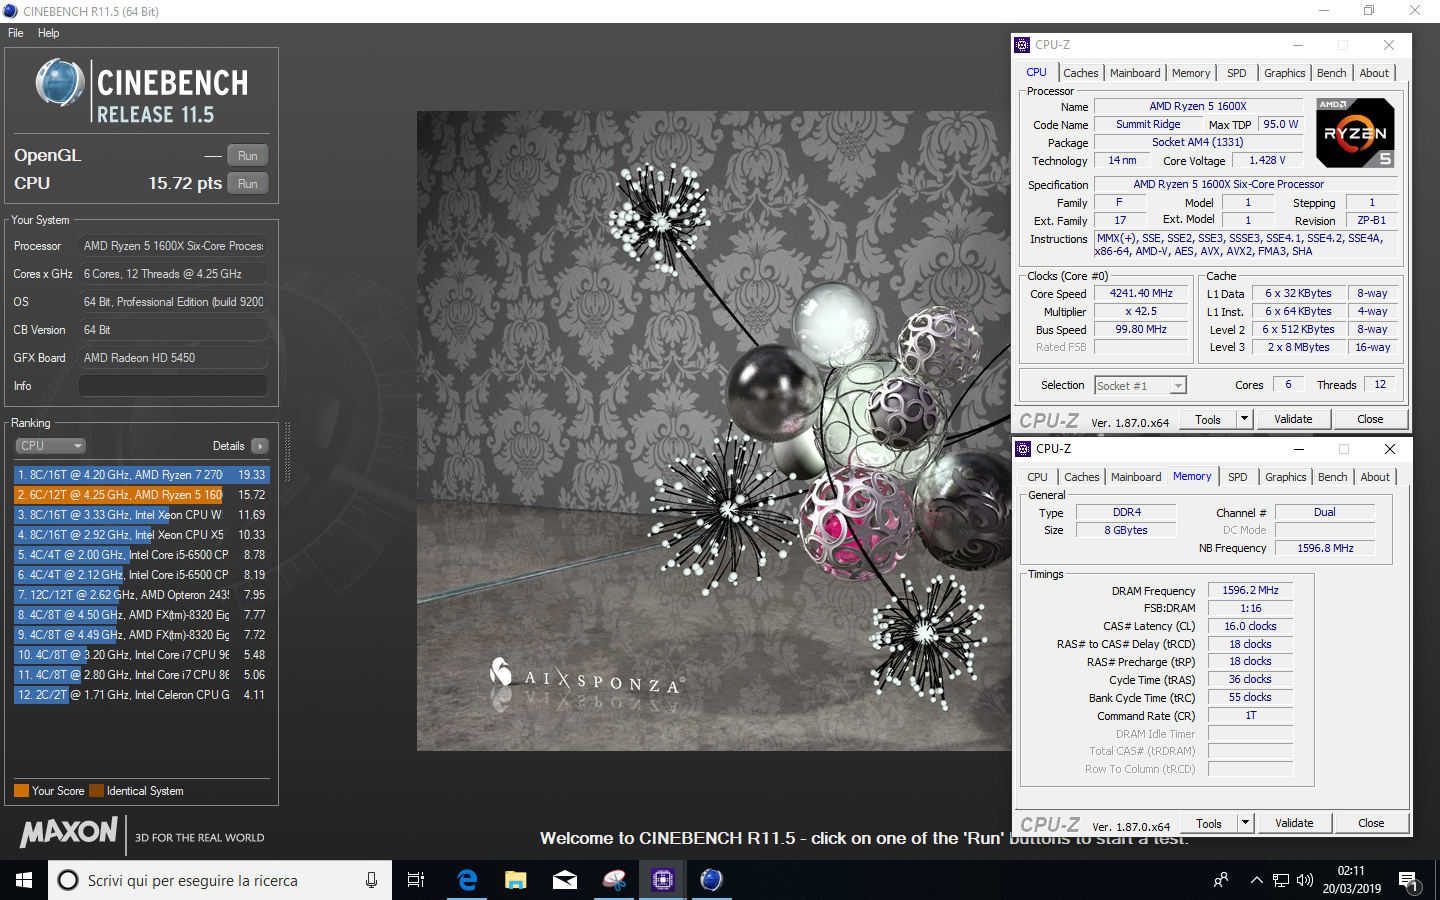This screenshot has width=1440, height=900.
Task: Open the Socket #1 selection dropdown
Action: (x=1140, y=386)
